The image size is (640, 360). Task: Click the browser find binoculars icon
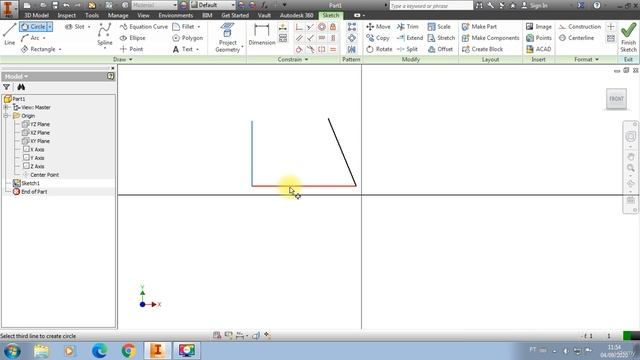click(21, 87)
